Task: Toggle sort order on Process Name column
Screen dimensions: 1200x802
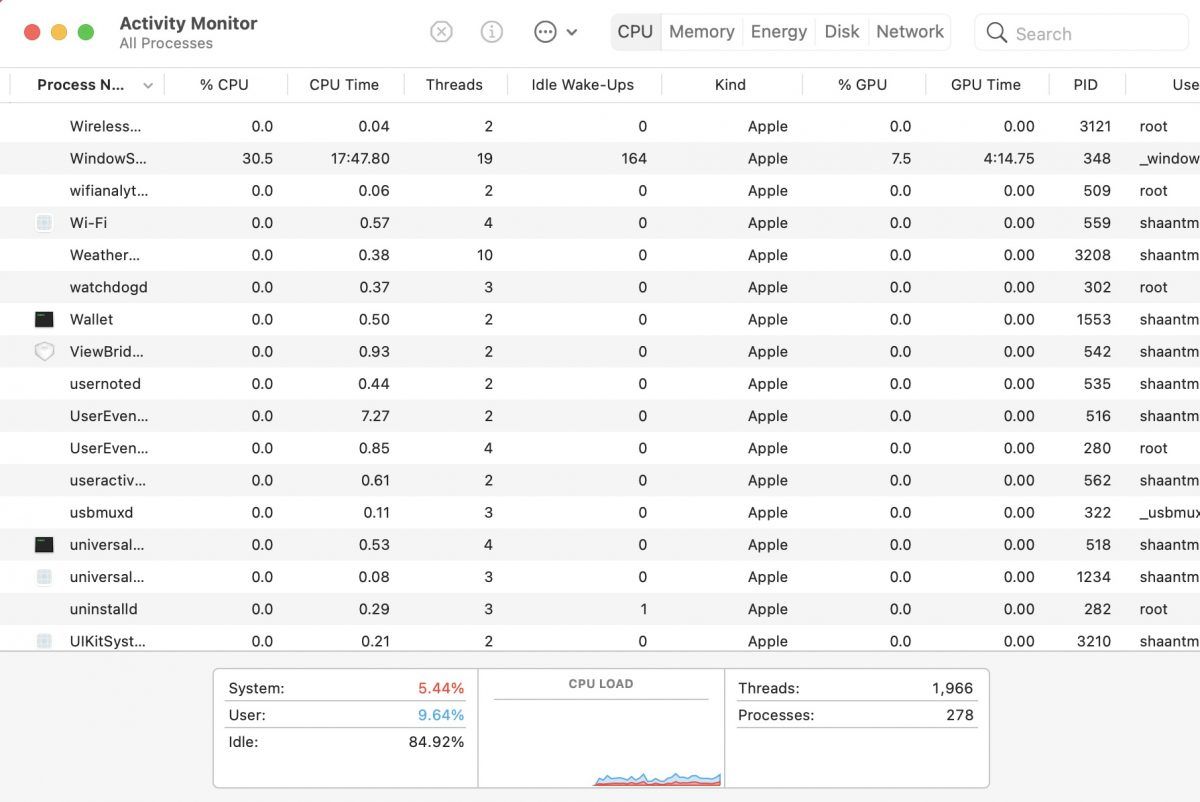Action: click(x=148, y=85)
